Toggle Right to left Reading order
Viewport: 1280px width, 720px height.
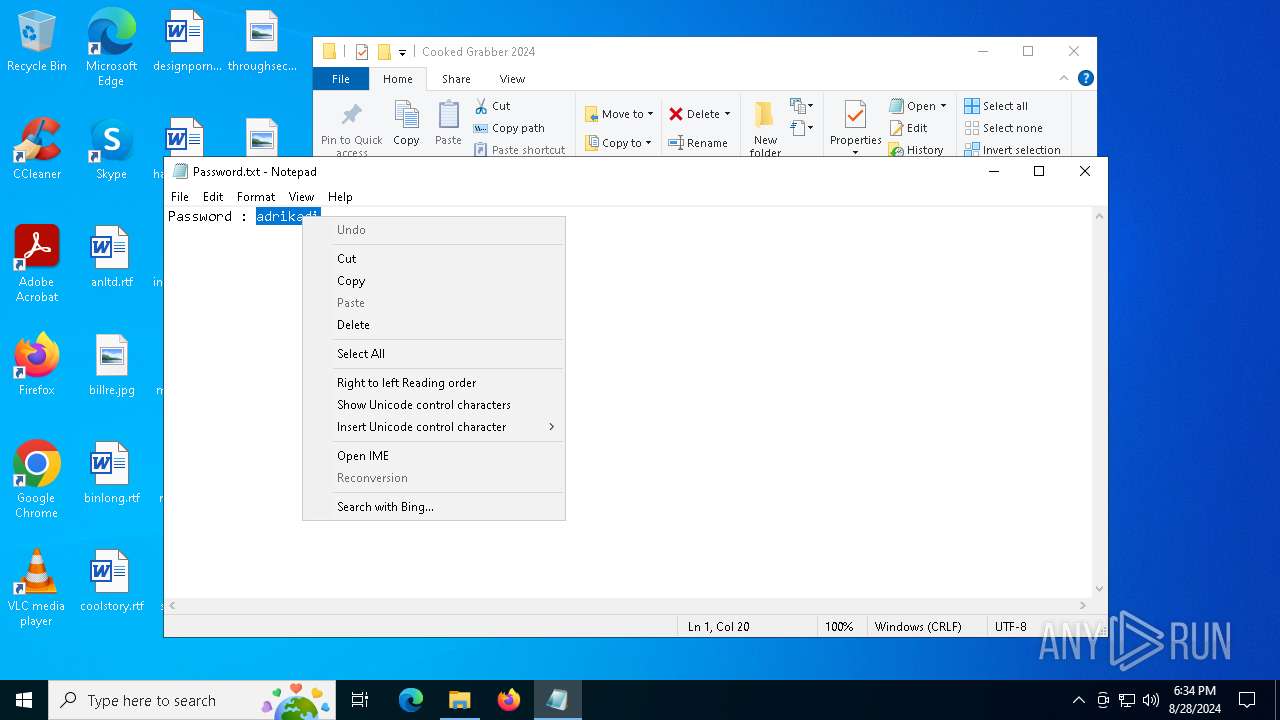pos(434,383)
